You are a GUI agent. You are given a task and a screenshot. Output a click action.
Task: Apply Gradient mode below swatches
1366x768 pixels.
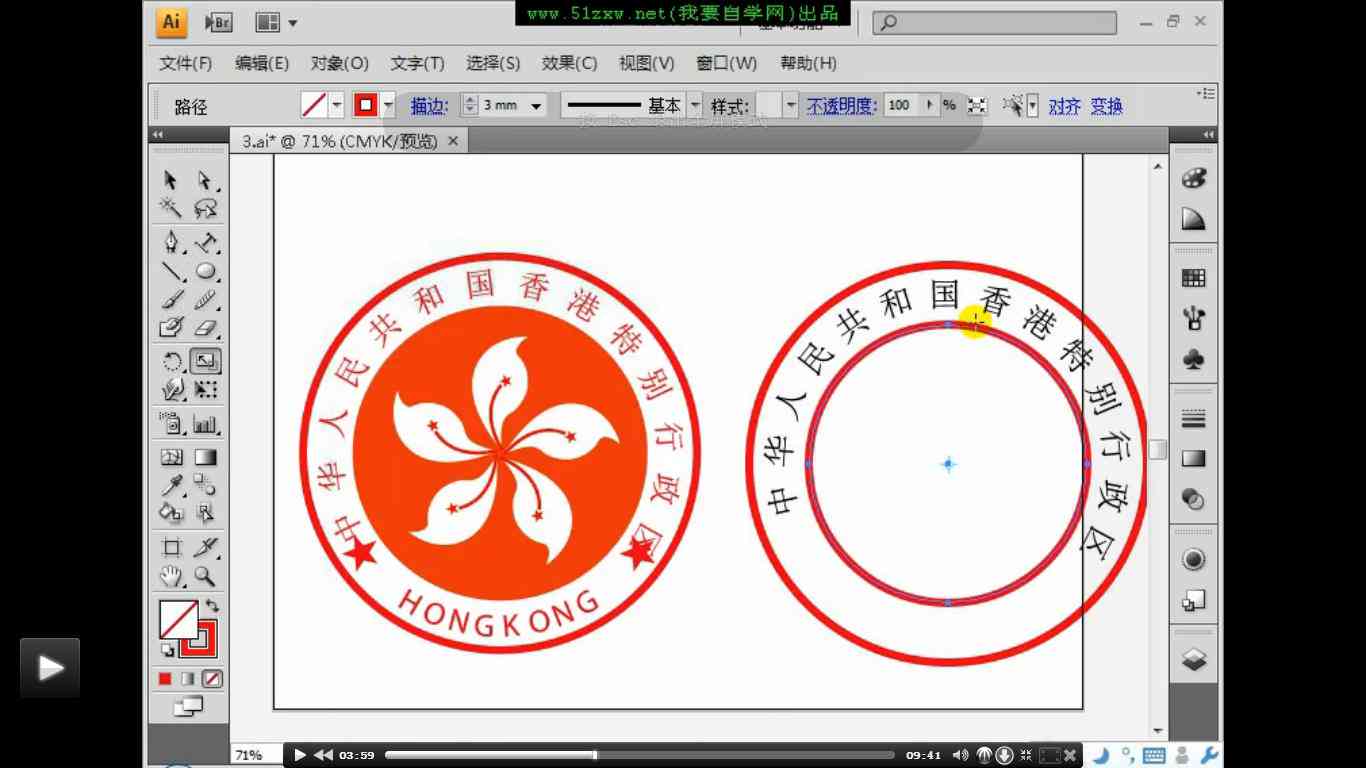[x=188, y=679]
